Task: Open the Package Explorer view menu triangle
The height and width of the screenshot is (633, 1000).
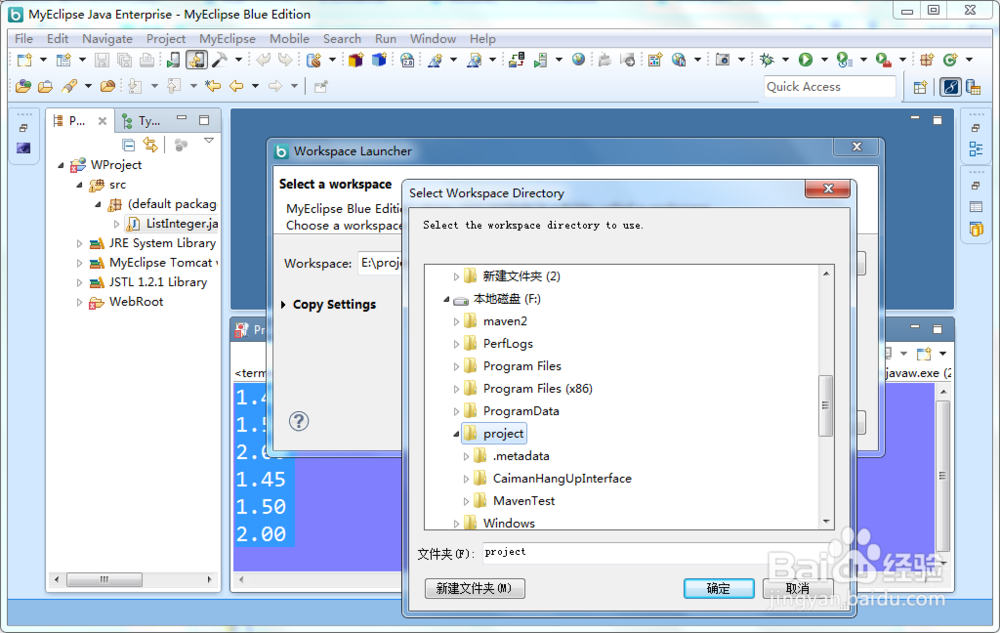Action: tap(209, 140)
